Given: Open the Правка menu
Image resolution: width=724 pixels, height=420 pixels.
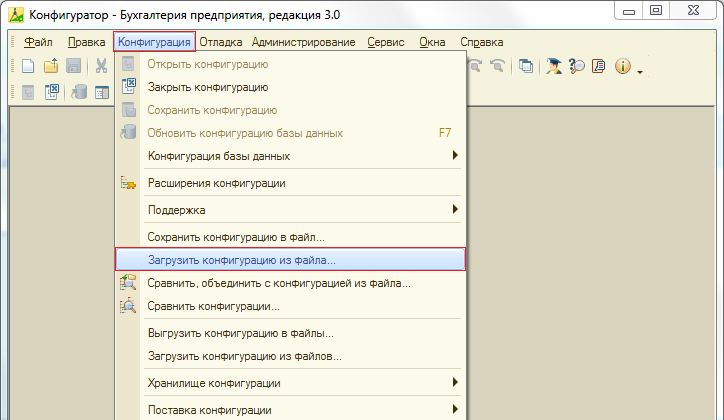Looking at the screenshot, I should (86, 42).
